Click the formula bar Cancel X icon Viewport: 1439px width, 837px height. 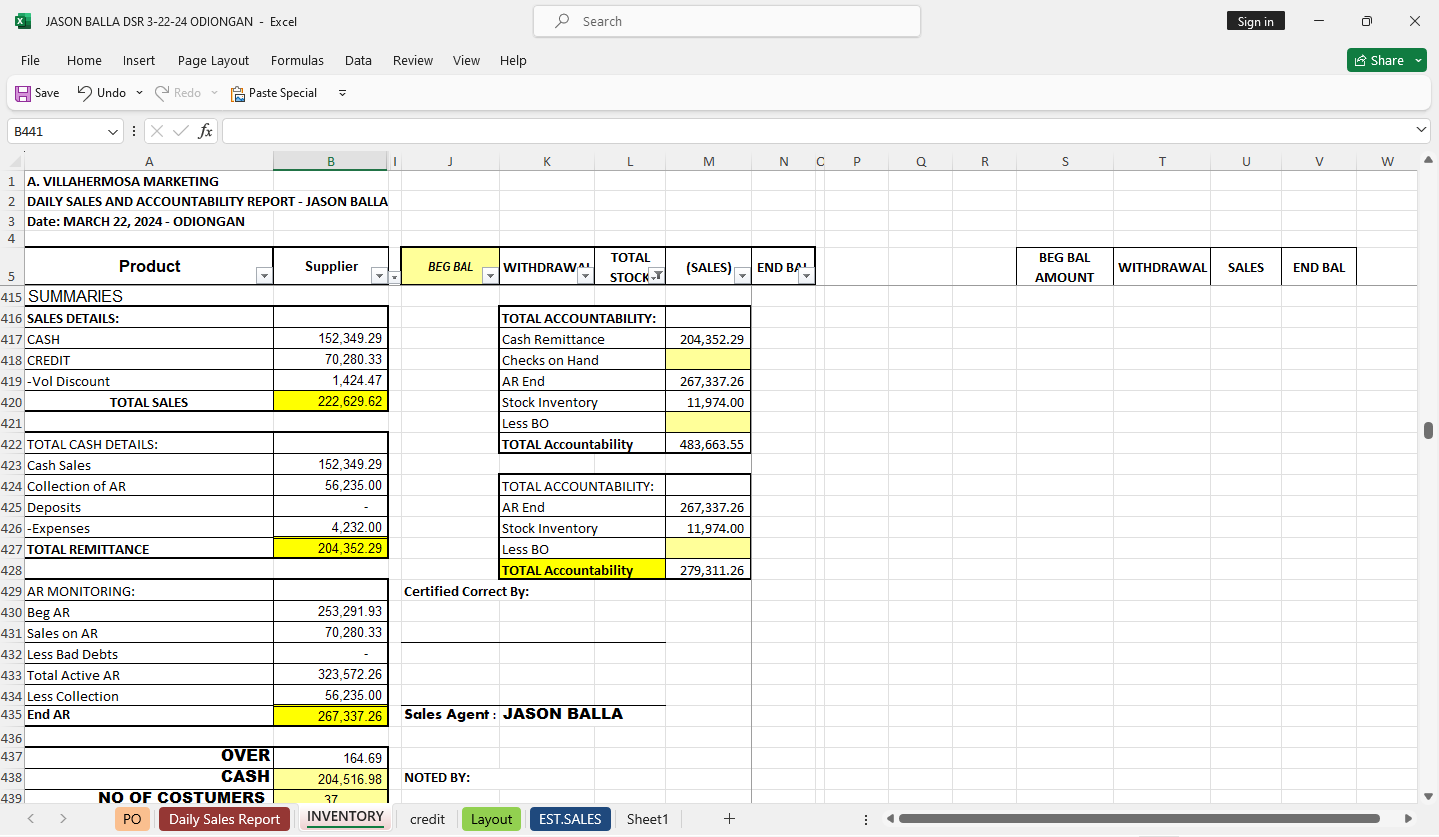158,131
